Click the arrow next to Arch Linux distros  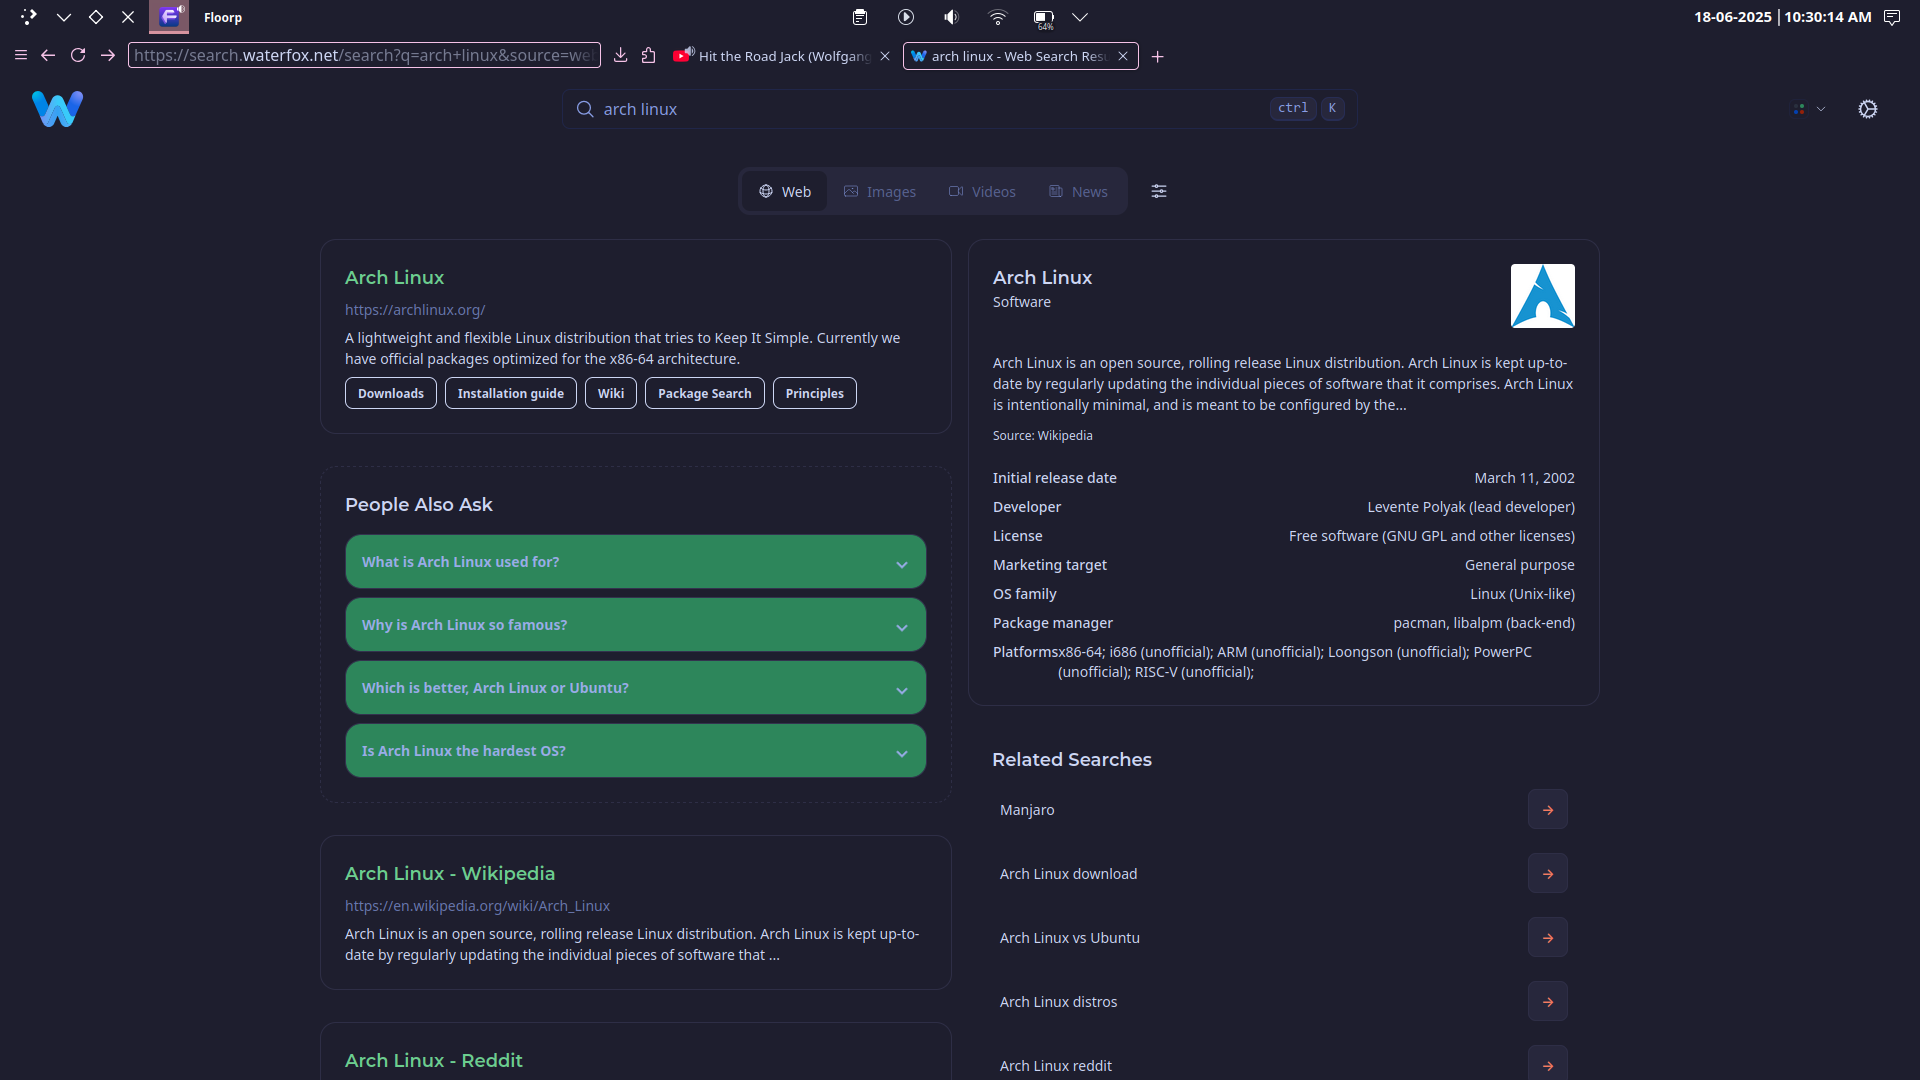[1547, 1002]
